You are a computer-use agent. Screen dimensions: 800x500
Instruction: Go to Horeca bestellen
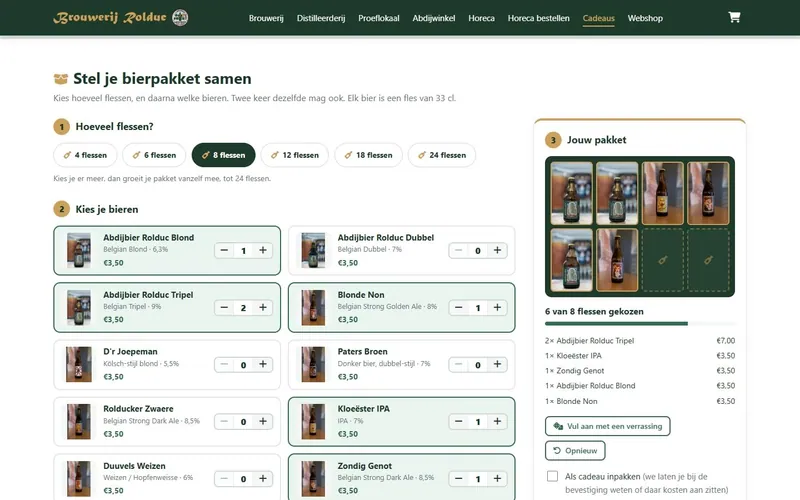(x=538, y=18)
